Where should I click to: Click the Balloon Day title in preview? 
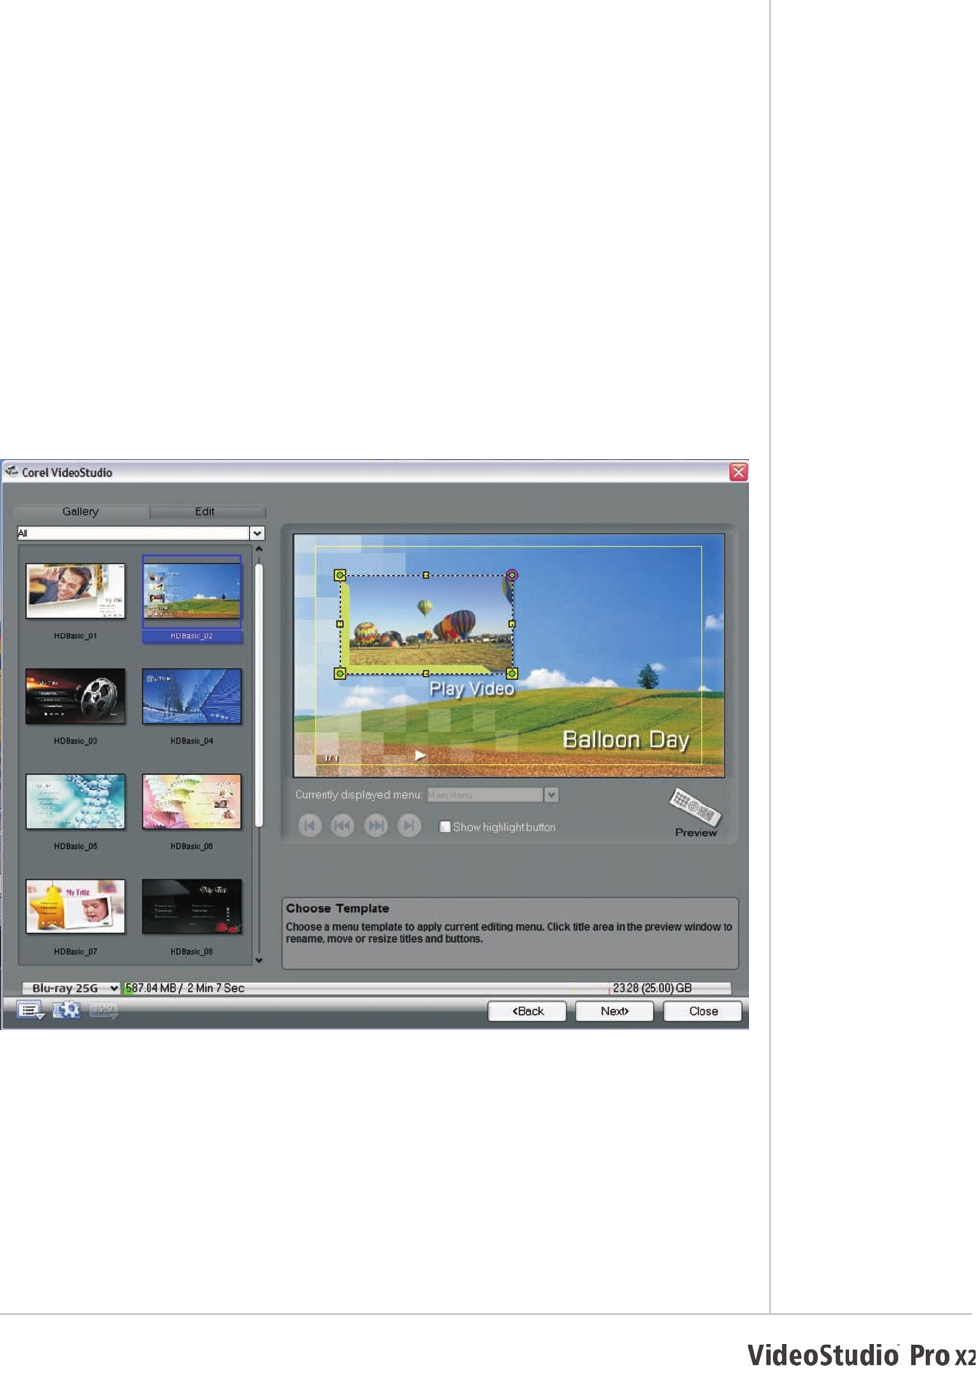tap(626, 740)
